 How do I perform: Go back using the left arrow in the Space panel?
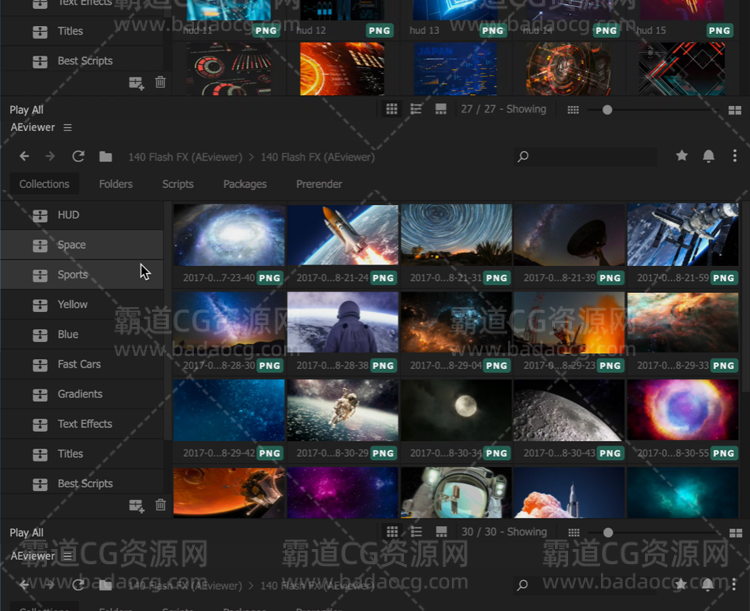pyautogui.click(x=24, y=156)
